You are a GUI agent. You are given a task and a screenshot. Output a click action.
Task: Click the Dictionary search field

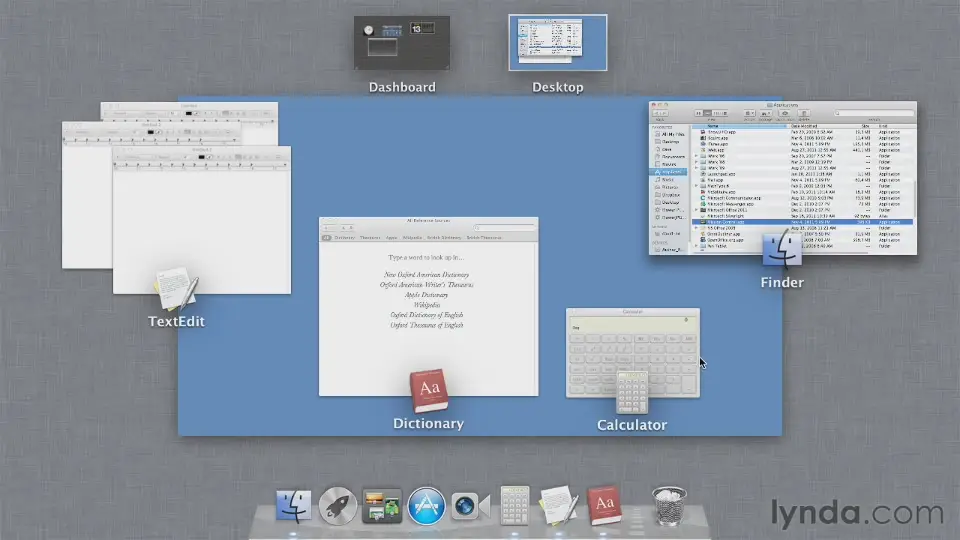(503, 228)
